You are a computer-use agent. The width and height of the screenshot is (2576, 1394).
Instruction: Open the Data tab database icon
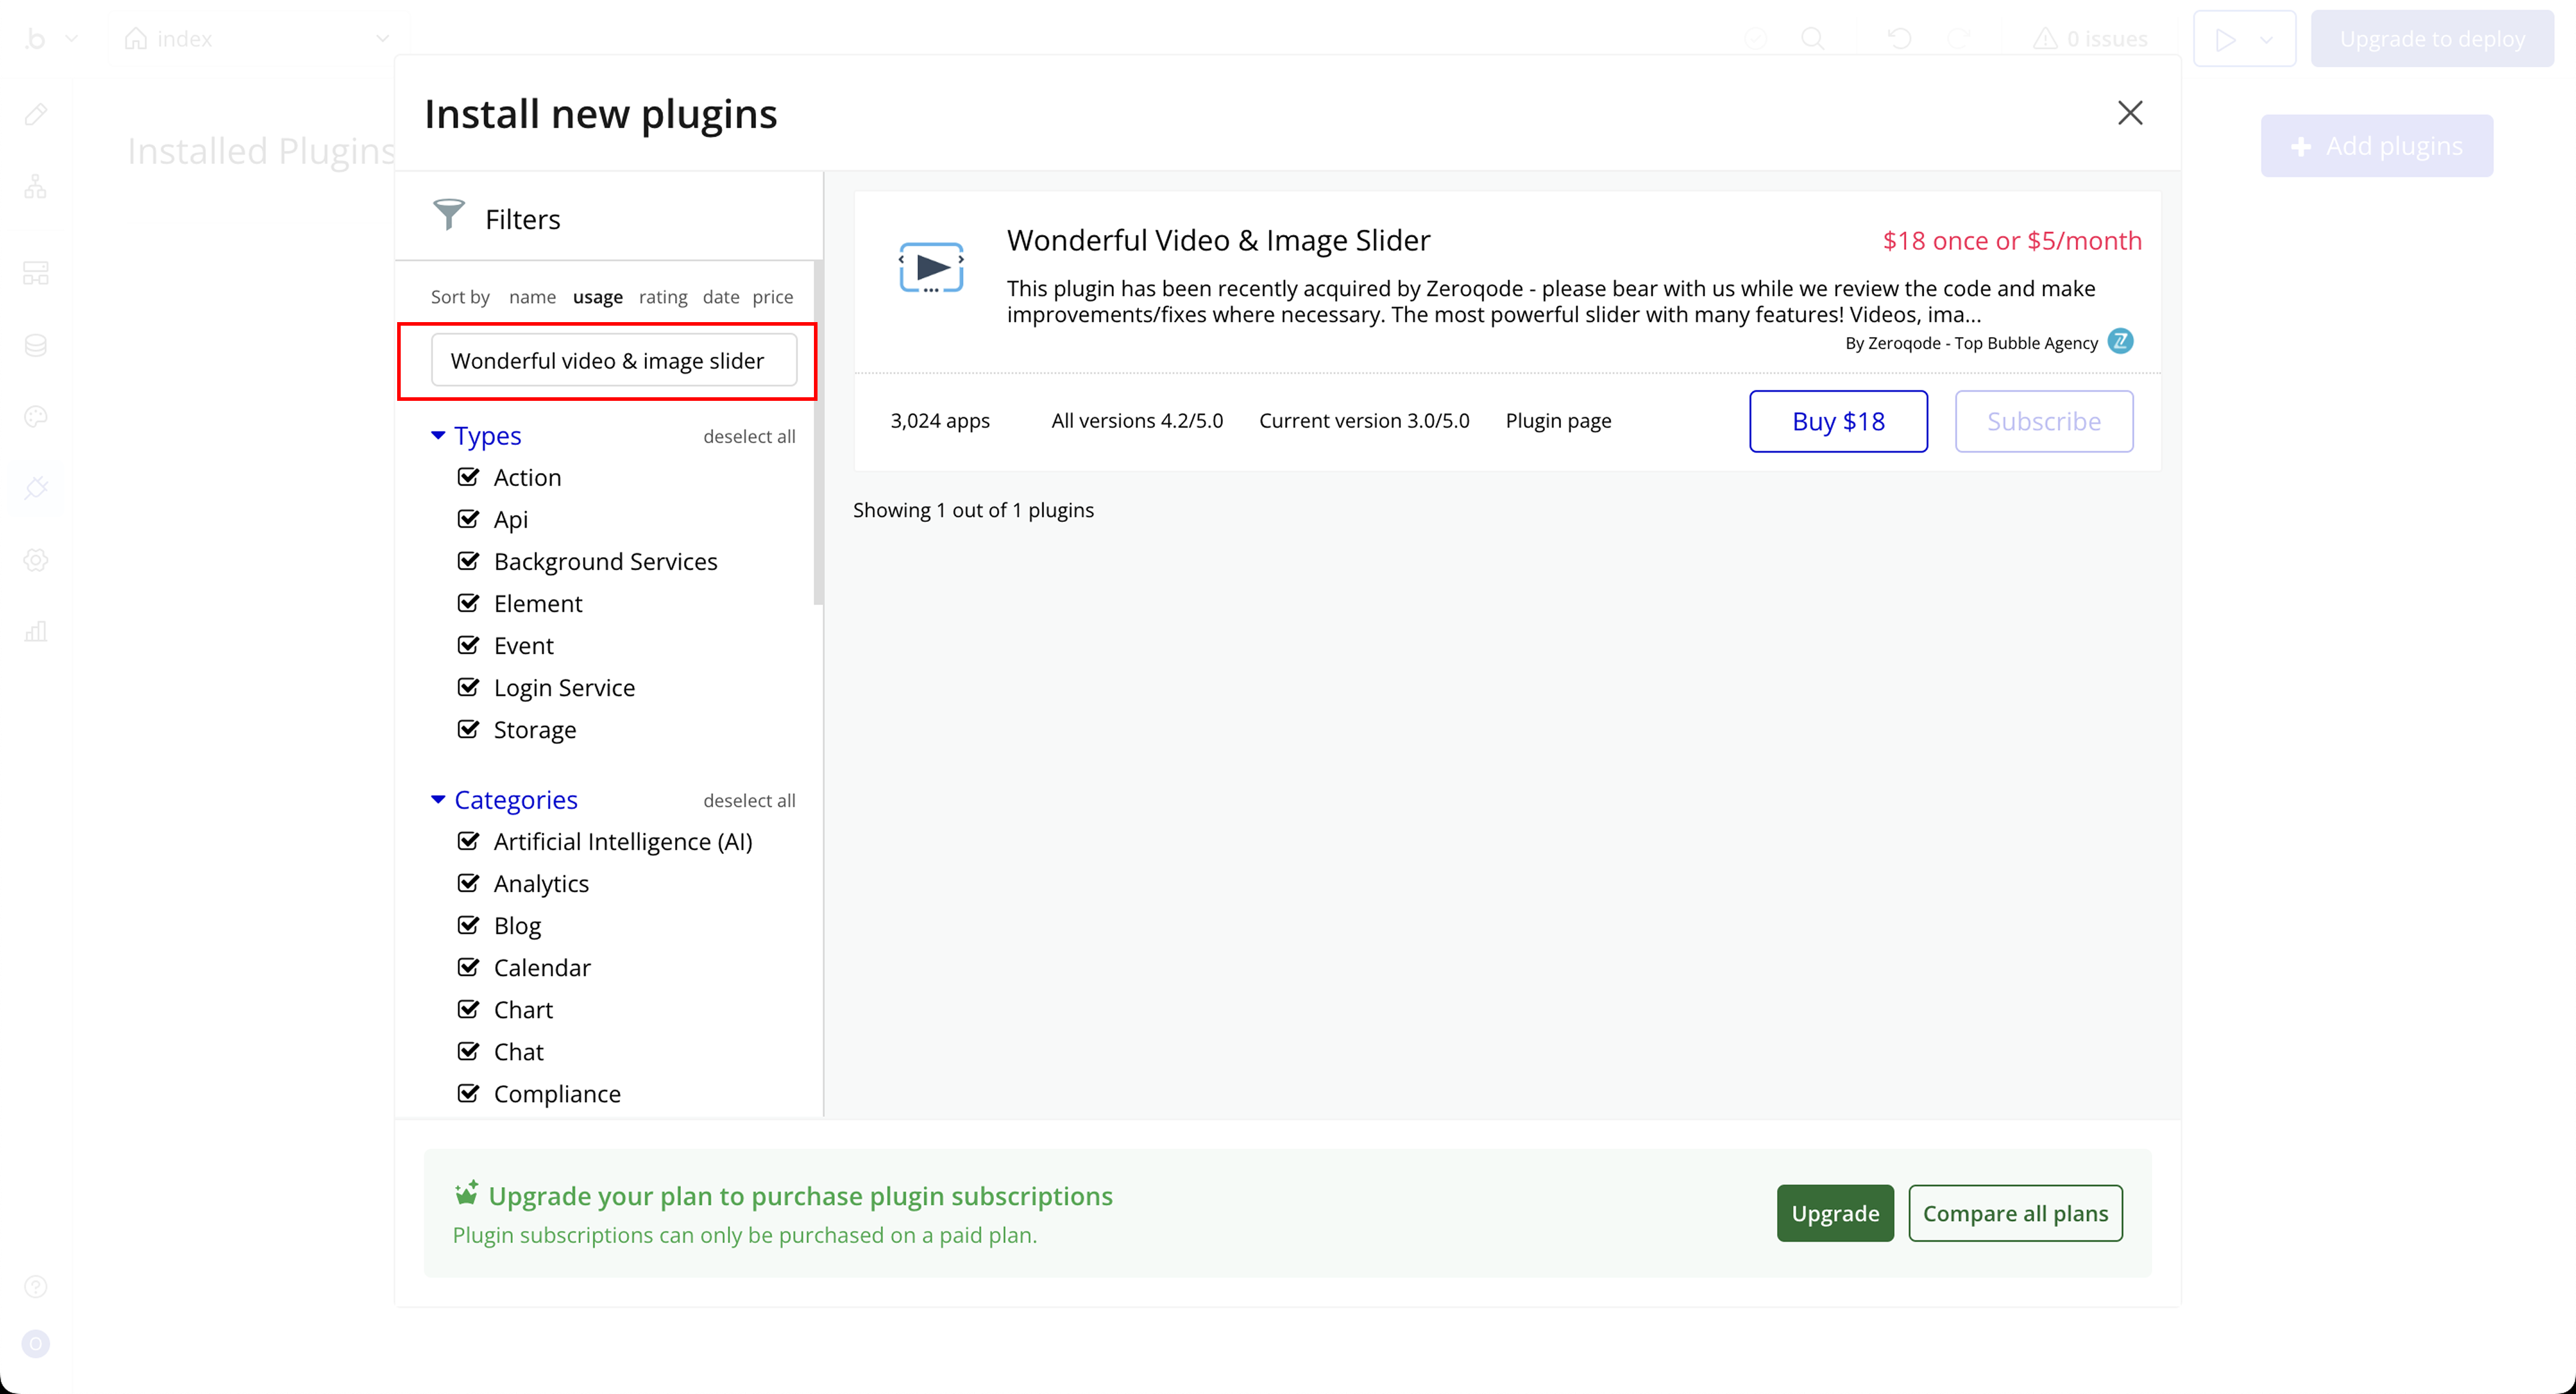[x=36, y=345]
